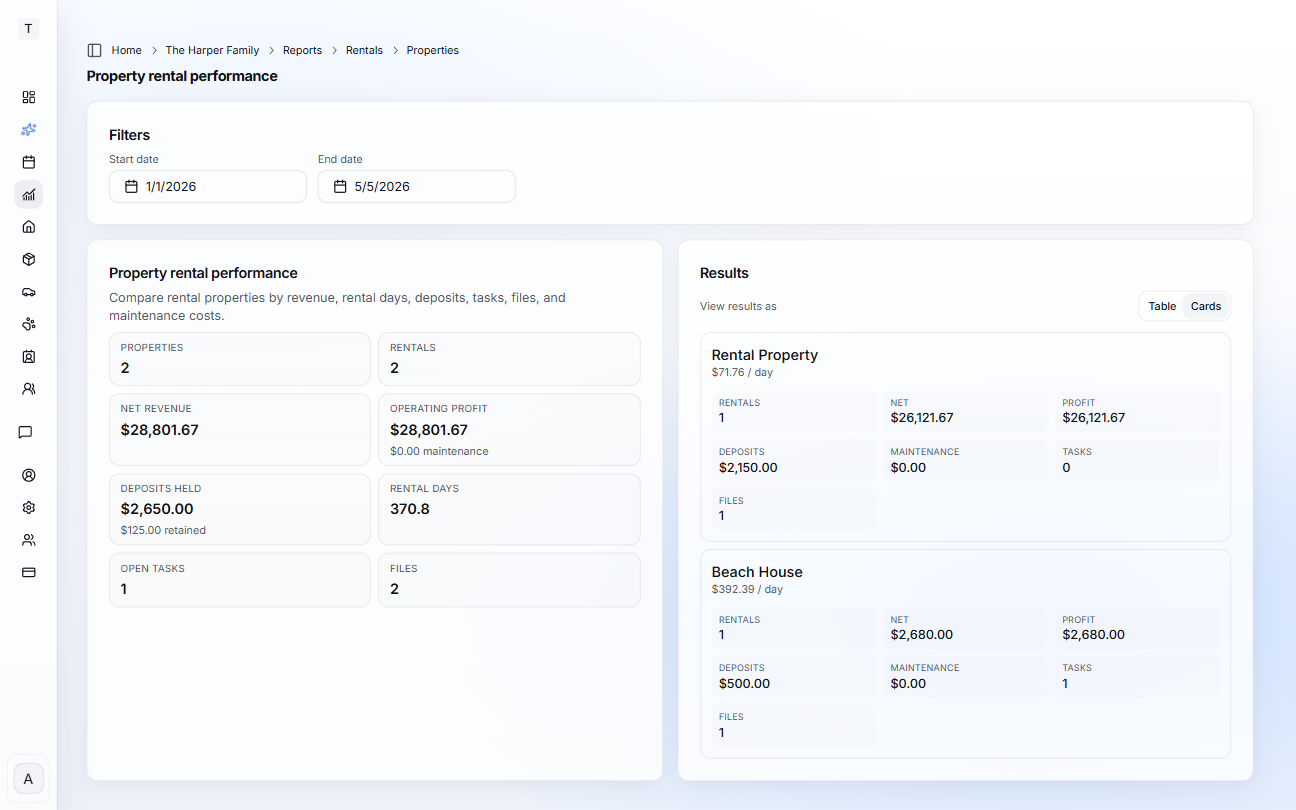Screen dimensions: 1296x810
Task: Navigate to Rentals in the breadcrumb
Action: point(364,50)
